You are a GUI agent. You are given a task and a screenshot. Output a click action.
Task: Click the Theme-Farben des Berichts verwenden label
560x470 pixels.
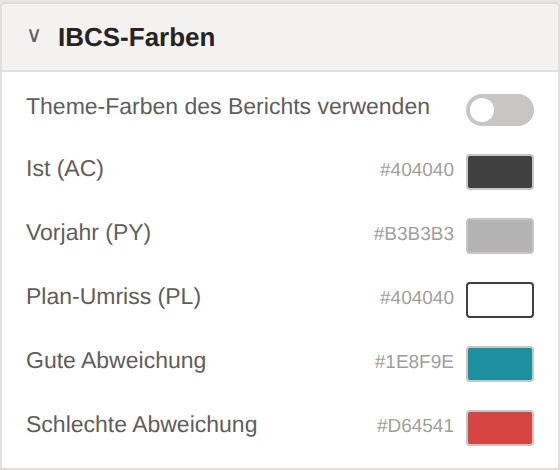[x=228, y=107]
